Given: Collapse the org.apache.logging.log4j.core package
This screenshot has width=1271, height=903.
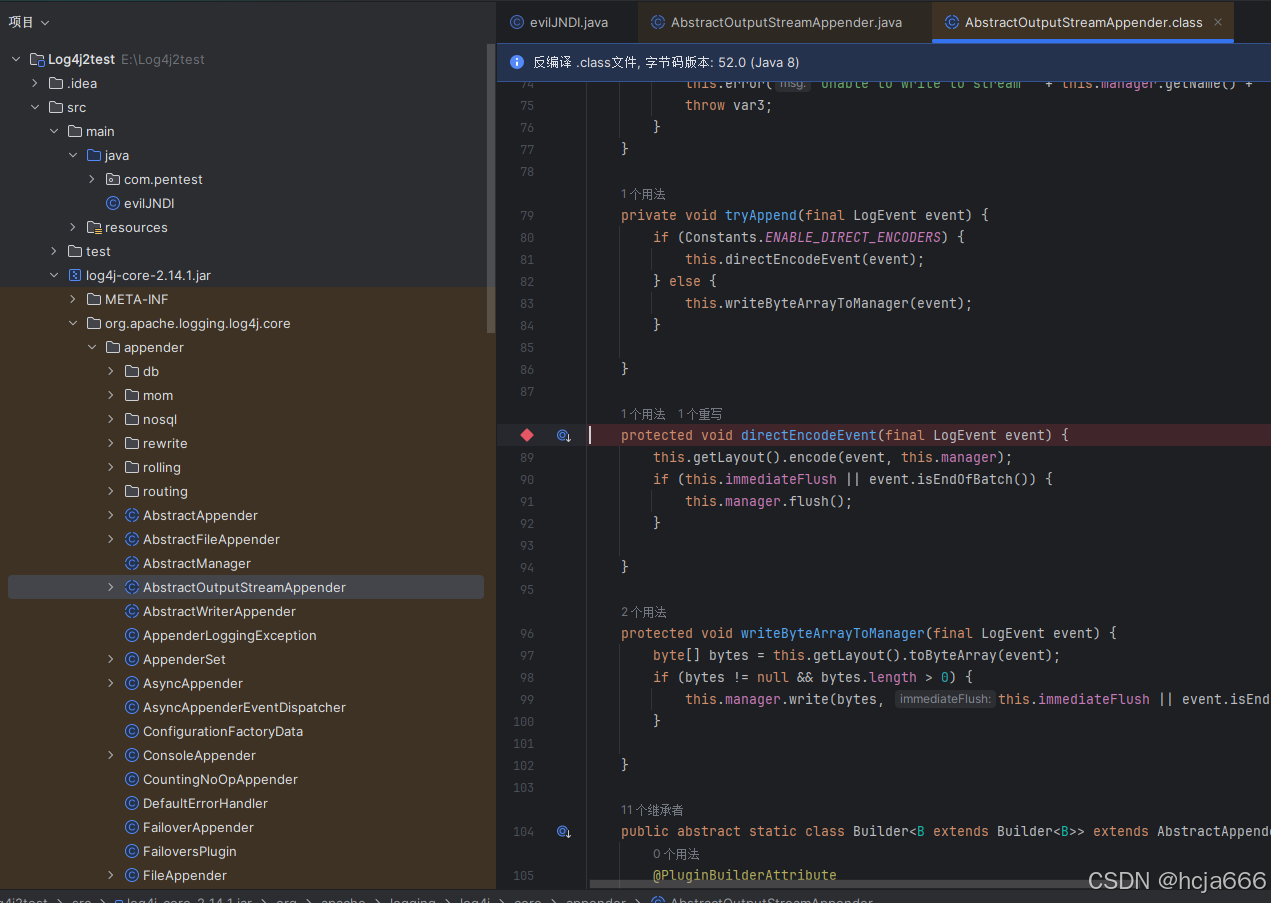Looking at the screenshot, I should pyautogui.click(x=73, y=323).
